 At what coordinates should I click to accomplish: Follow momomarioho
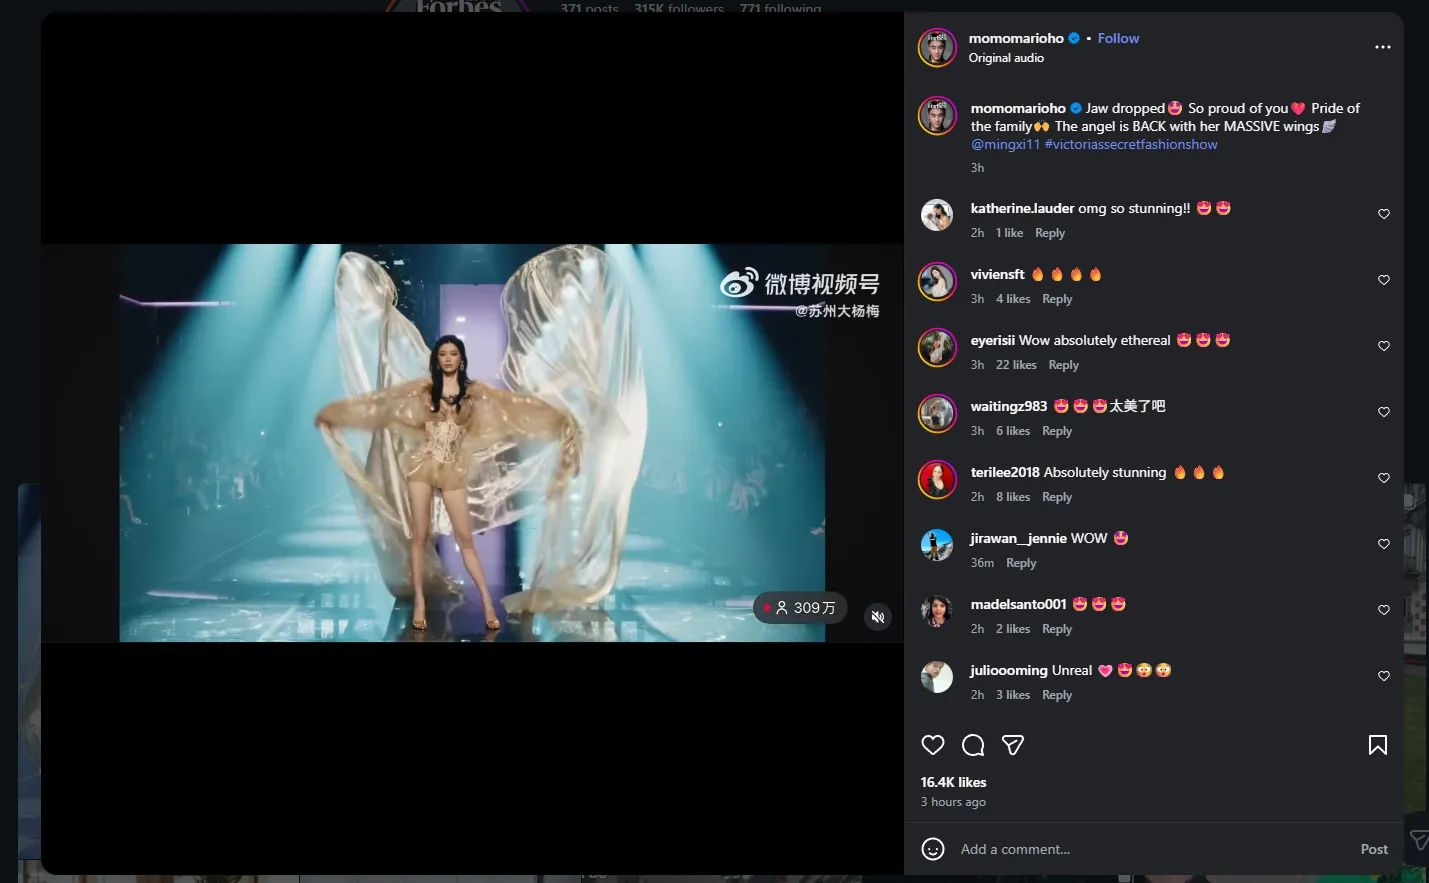(x=1118, y=38)
